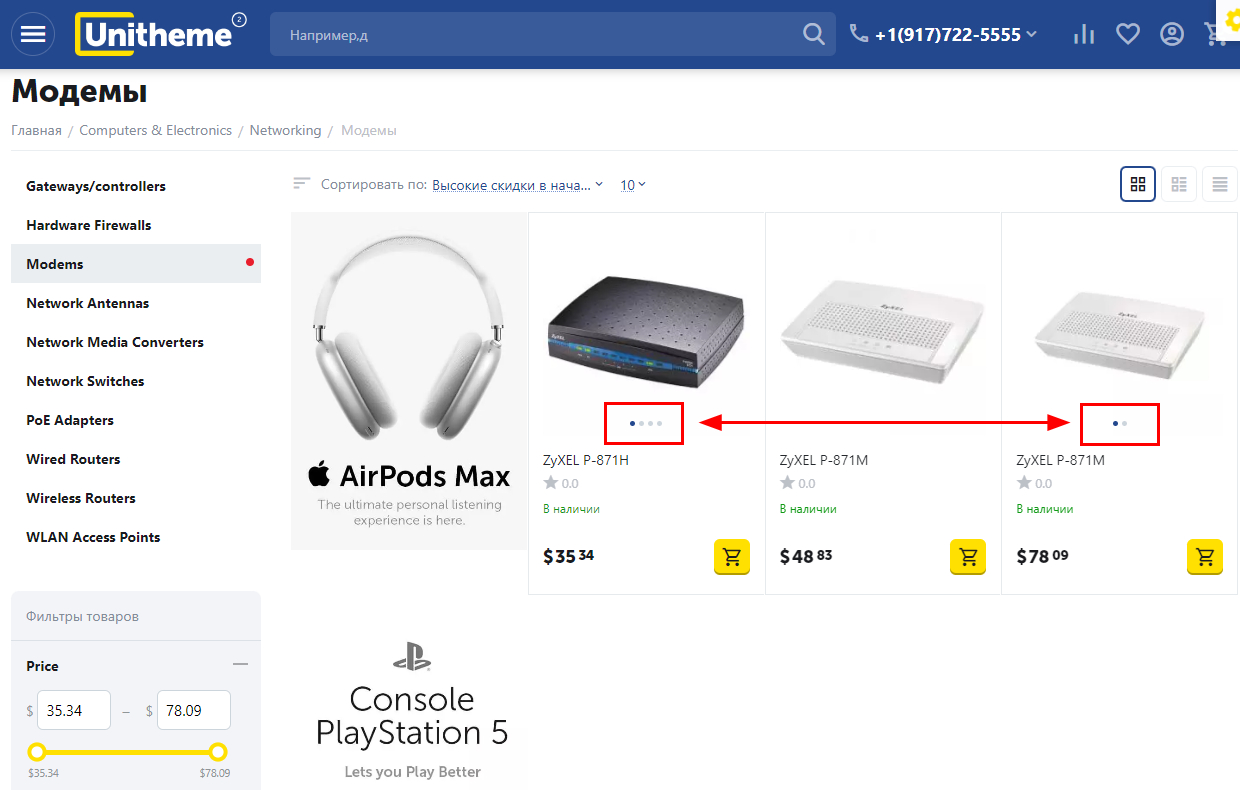Open the wishlist heart icon

coord(1128,34)
